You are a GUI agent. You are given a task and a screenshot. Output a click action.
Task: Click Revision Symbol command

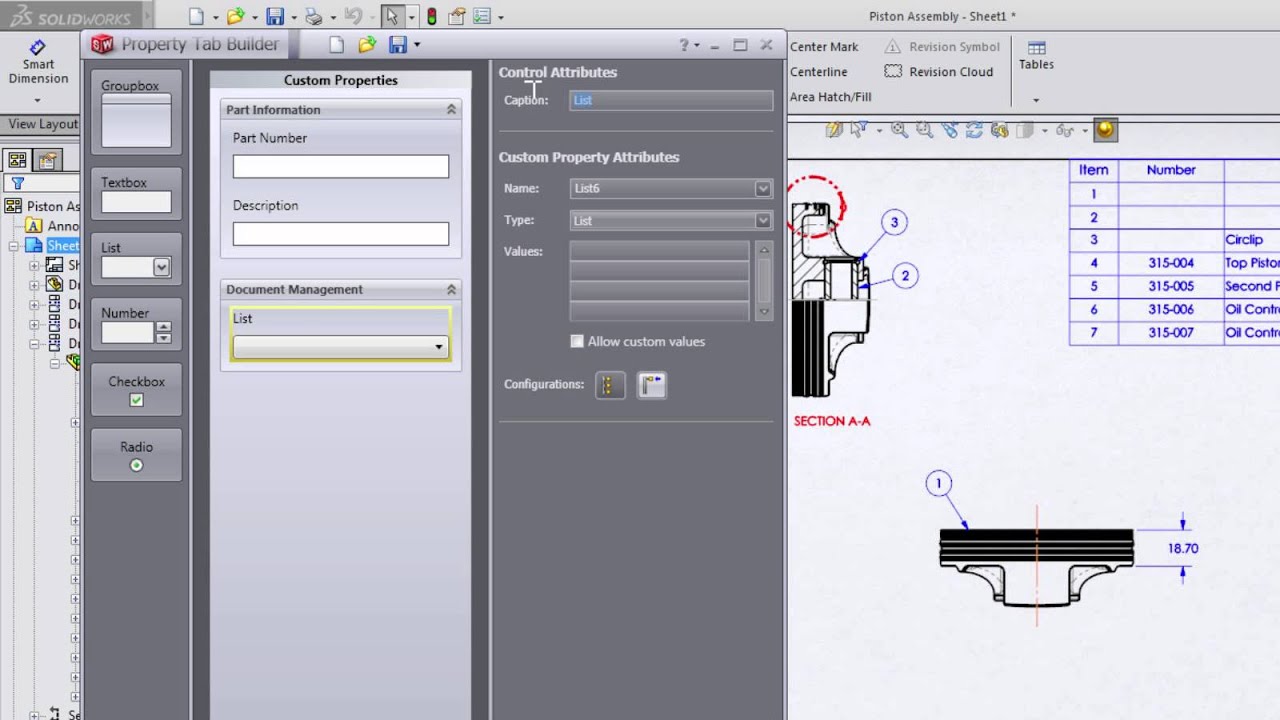point(942,47)
